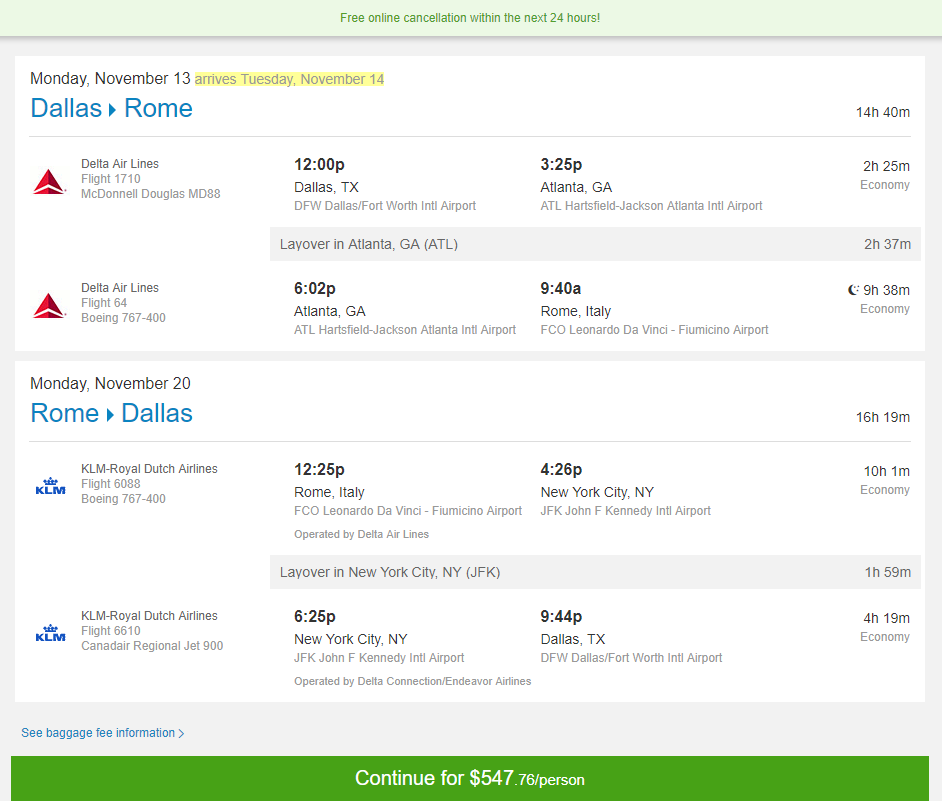This screenshot has height=804, width=942.
Task: Open See baggage fee information link
Action: [103, 733]
